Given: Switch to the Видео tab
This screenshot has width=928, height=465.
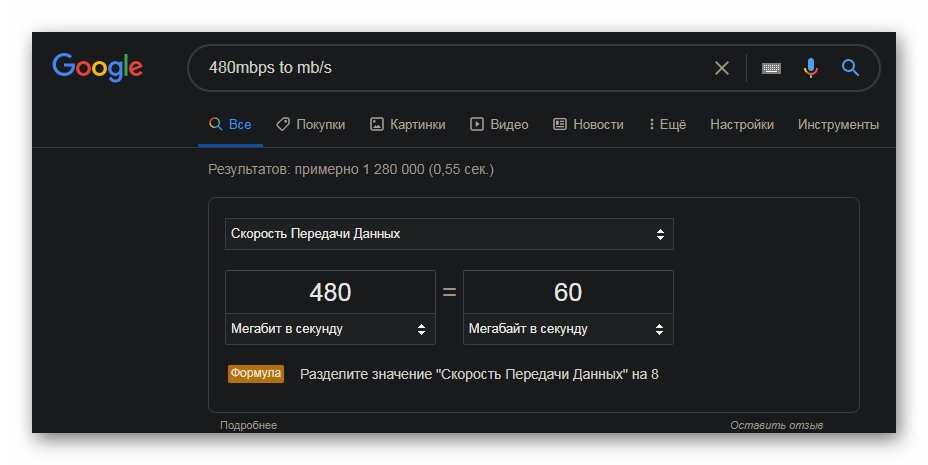Looking at the screenshot, I should coord(499,125).
